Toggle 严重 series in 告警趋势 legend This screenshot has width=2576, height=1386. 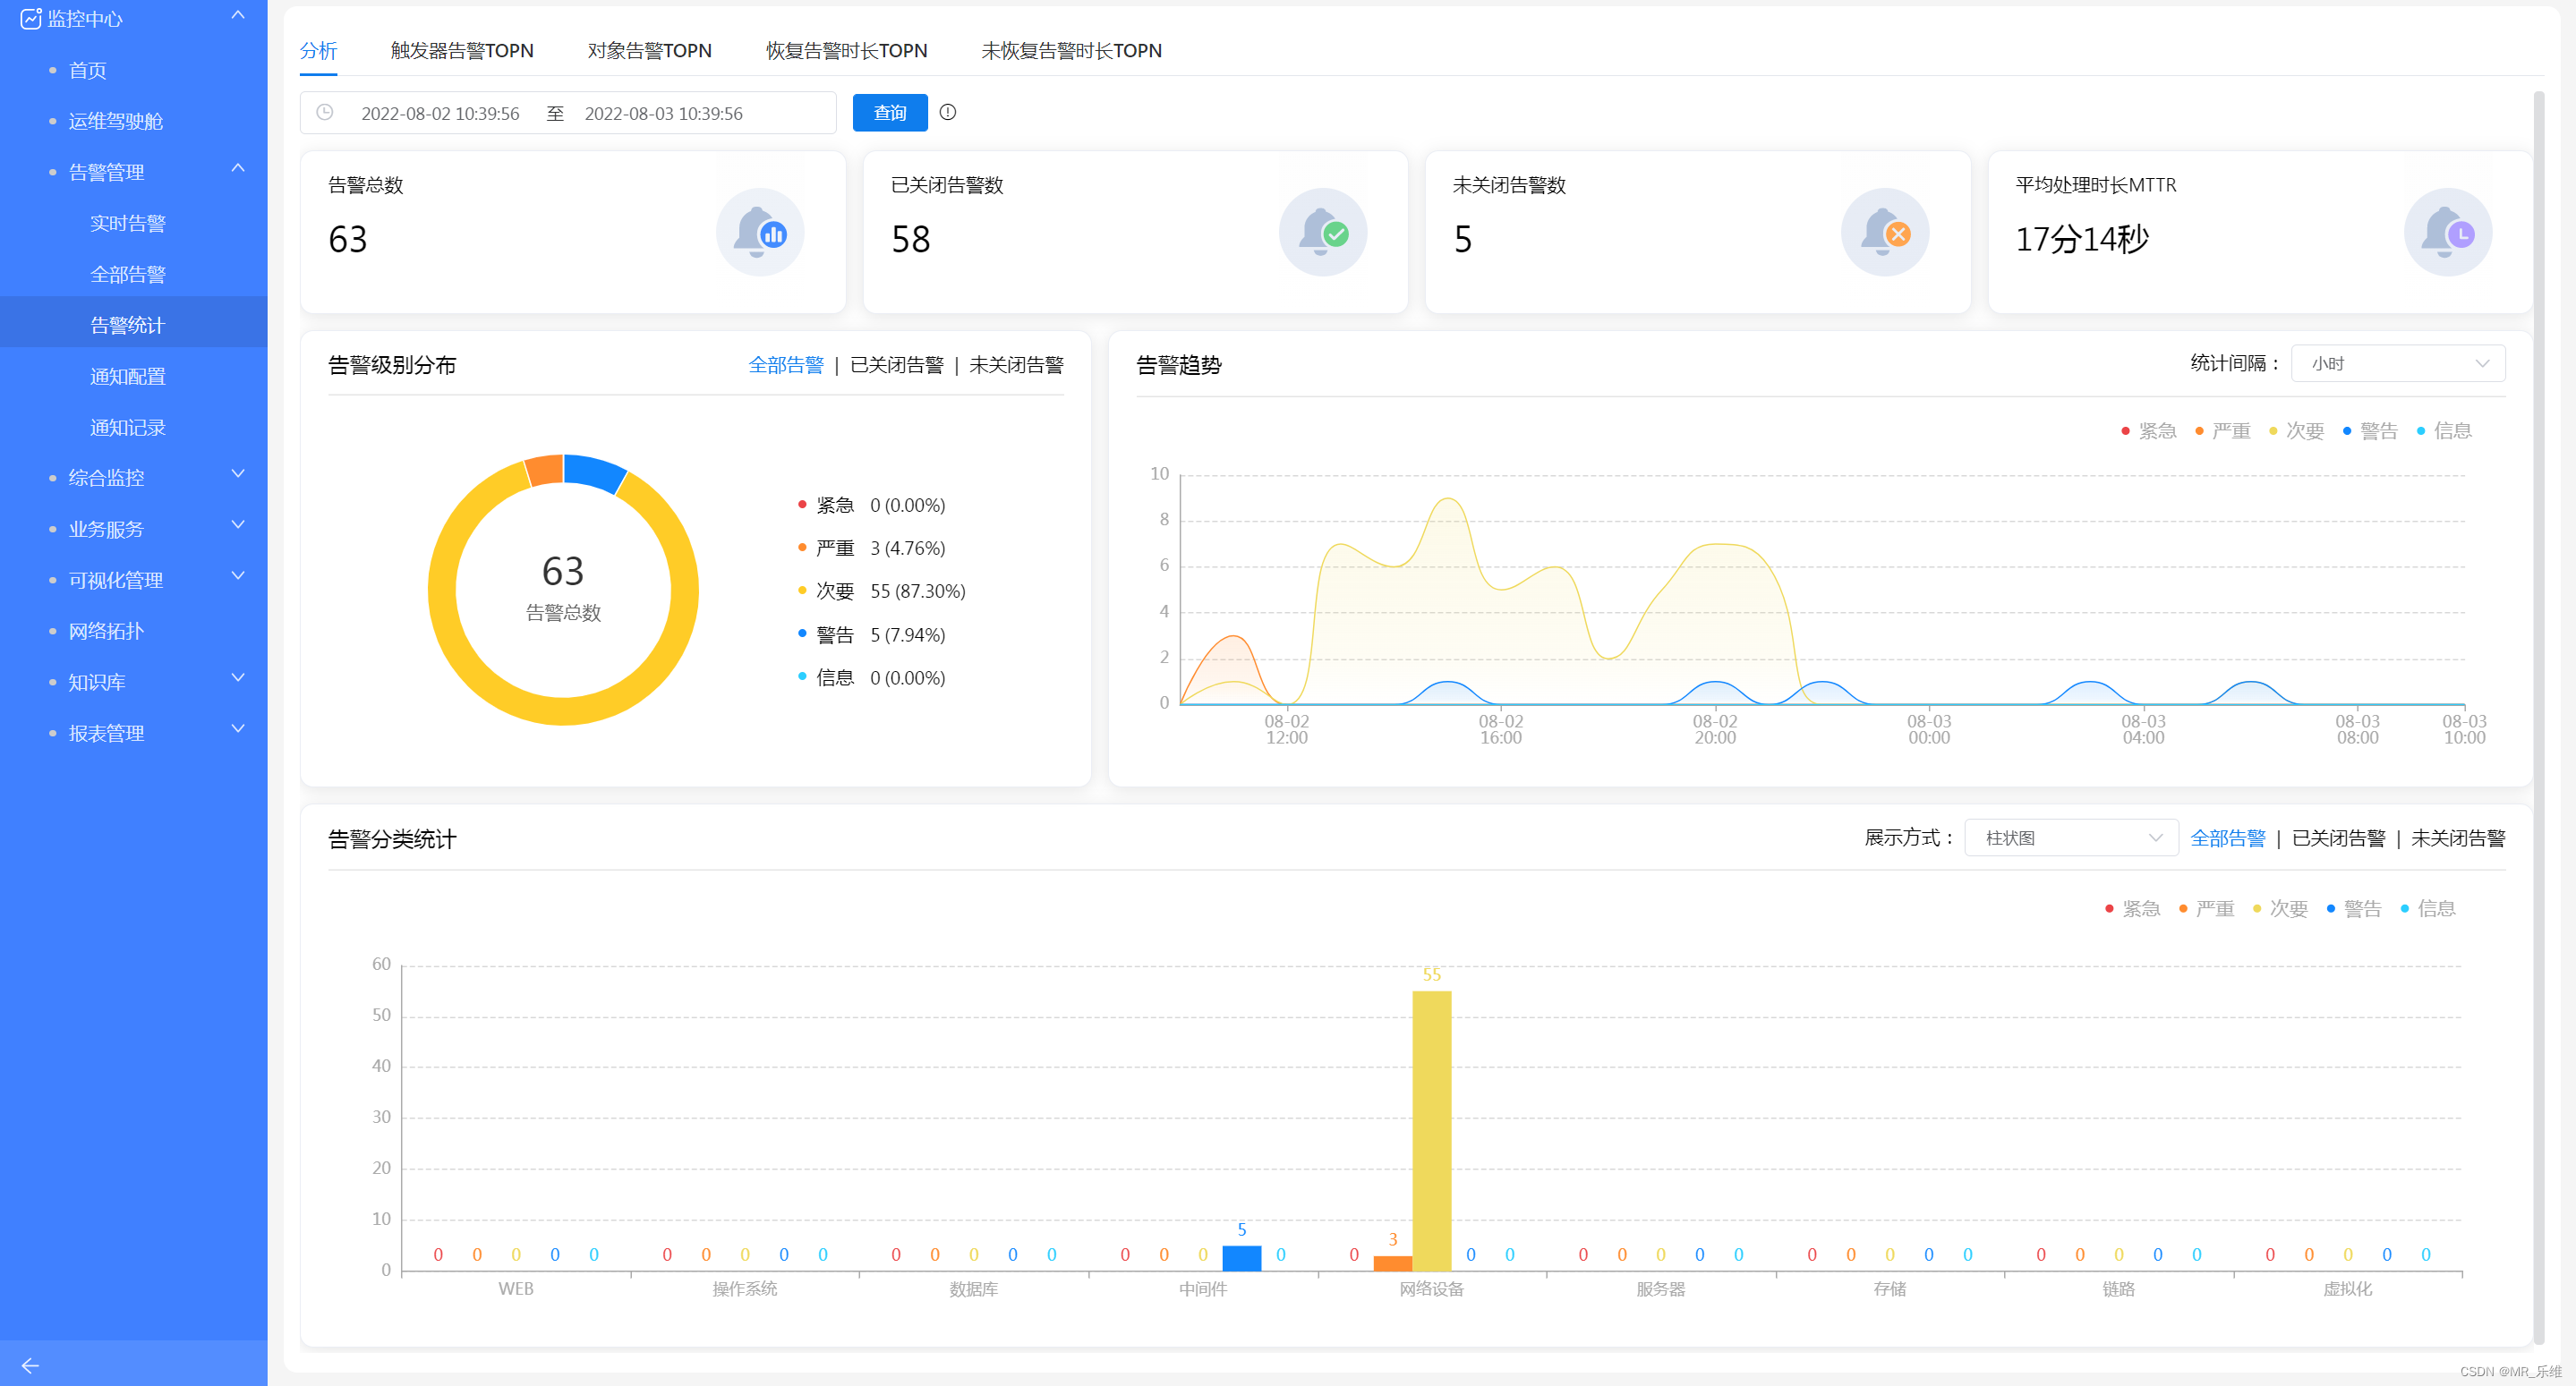click(2222, 431)
